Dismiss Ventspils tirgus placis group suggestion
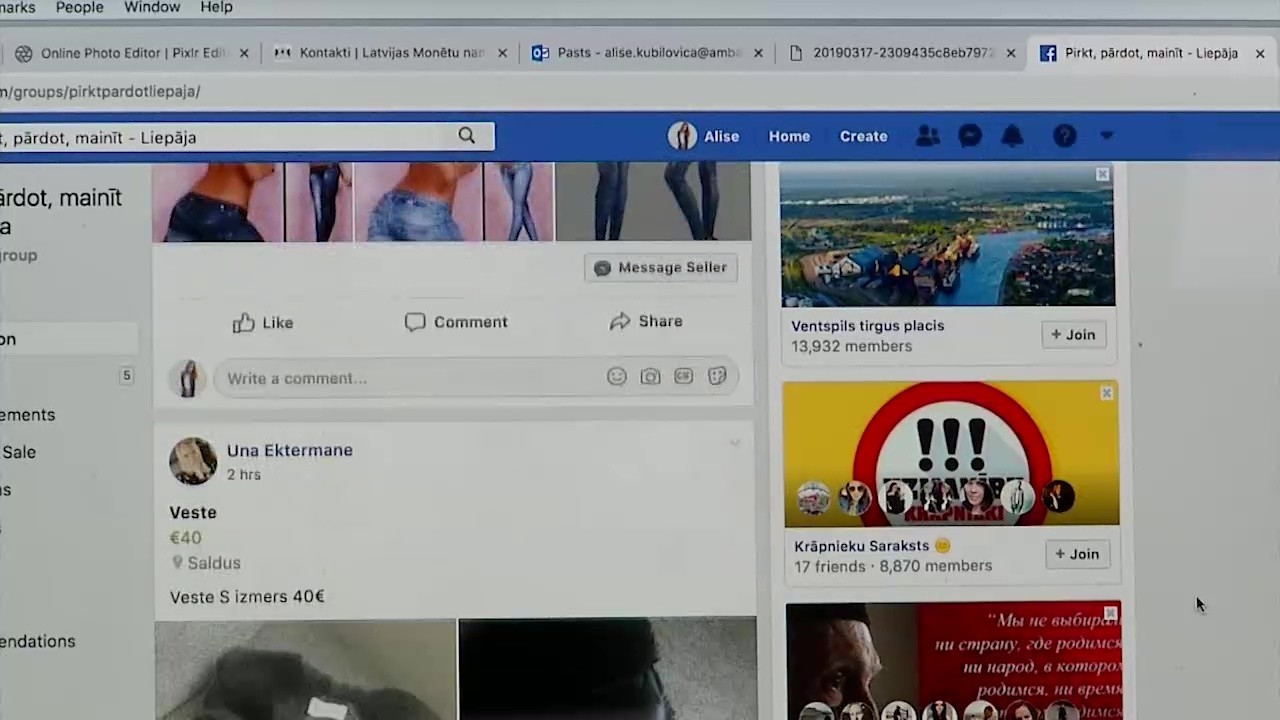 [x=1102, y=175]
